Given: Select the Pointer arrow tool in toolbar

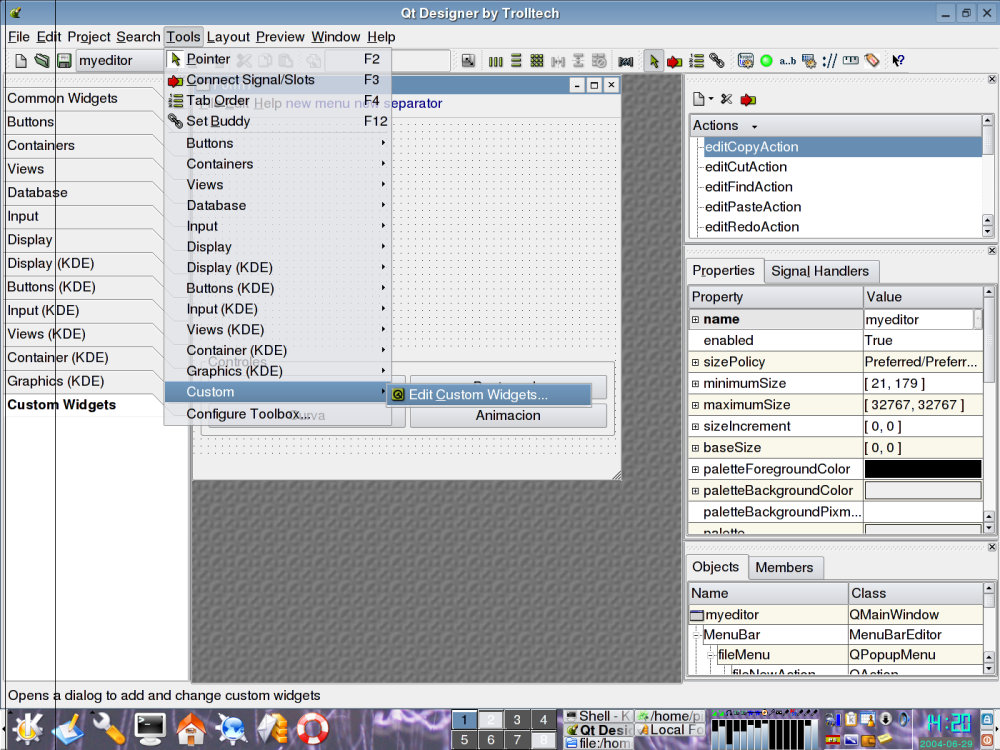Looking at the screenshot, I should click(653, 61).
